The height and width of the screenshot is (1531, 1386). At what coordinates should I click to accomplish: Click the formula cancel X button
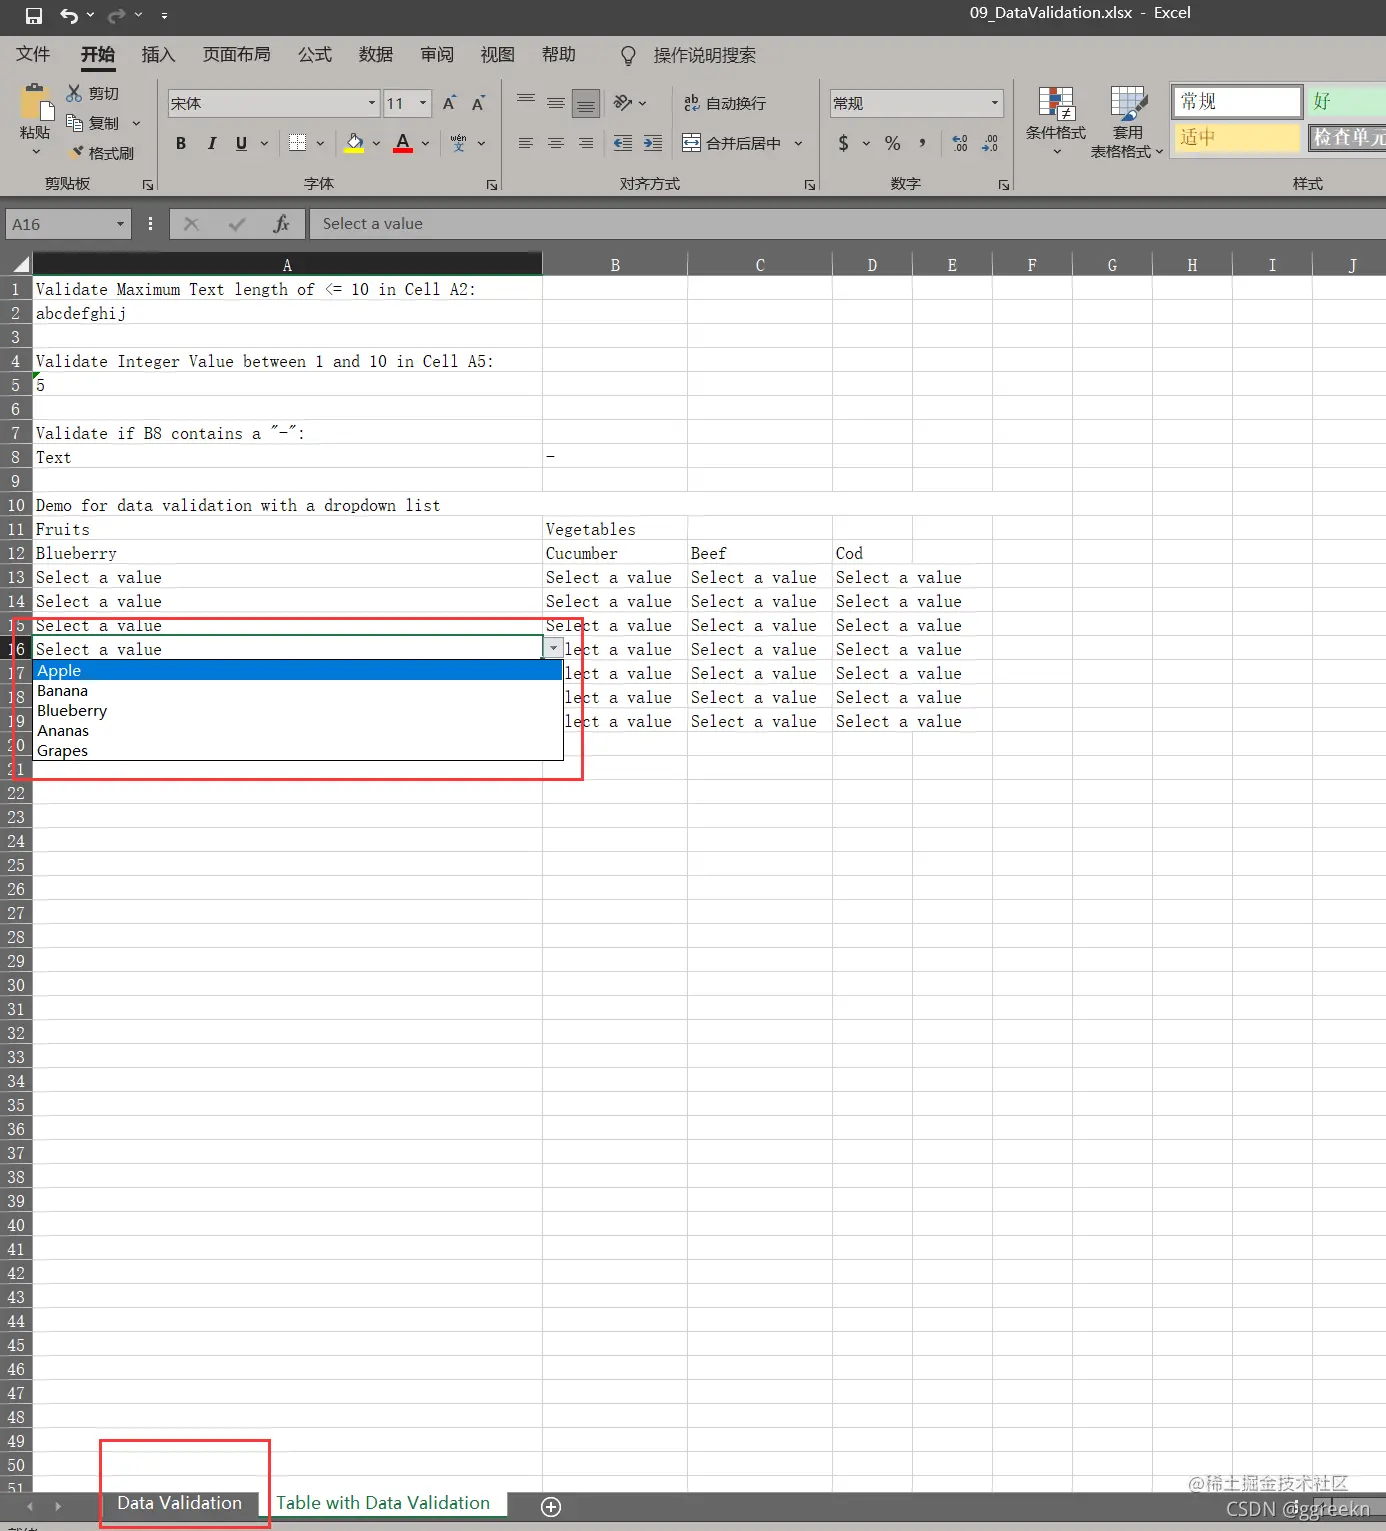coord(191,224)
